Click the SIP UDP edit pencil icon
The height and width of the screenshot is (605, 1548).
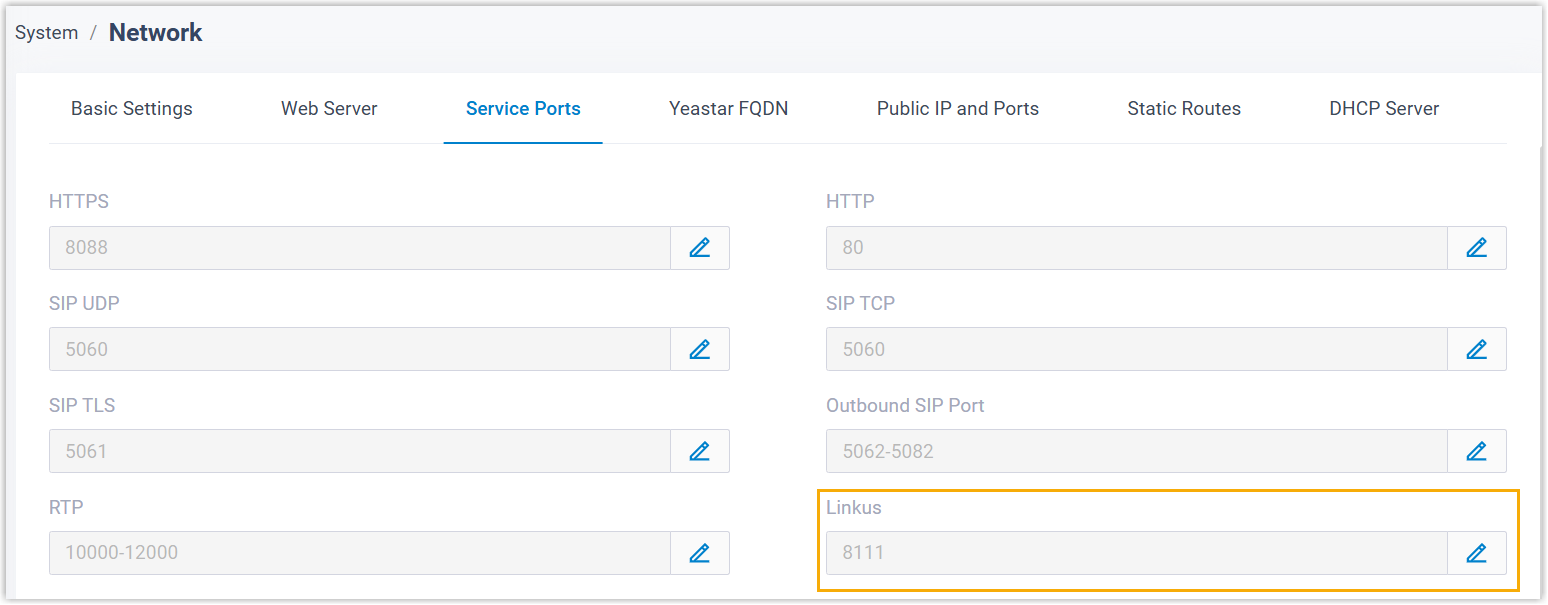click(x=699, y=350)
